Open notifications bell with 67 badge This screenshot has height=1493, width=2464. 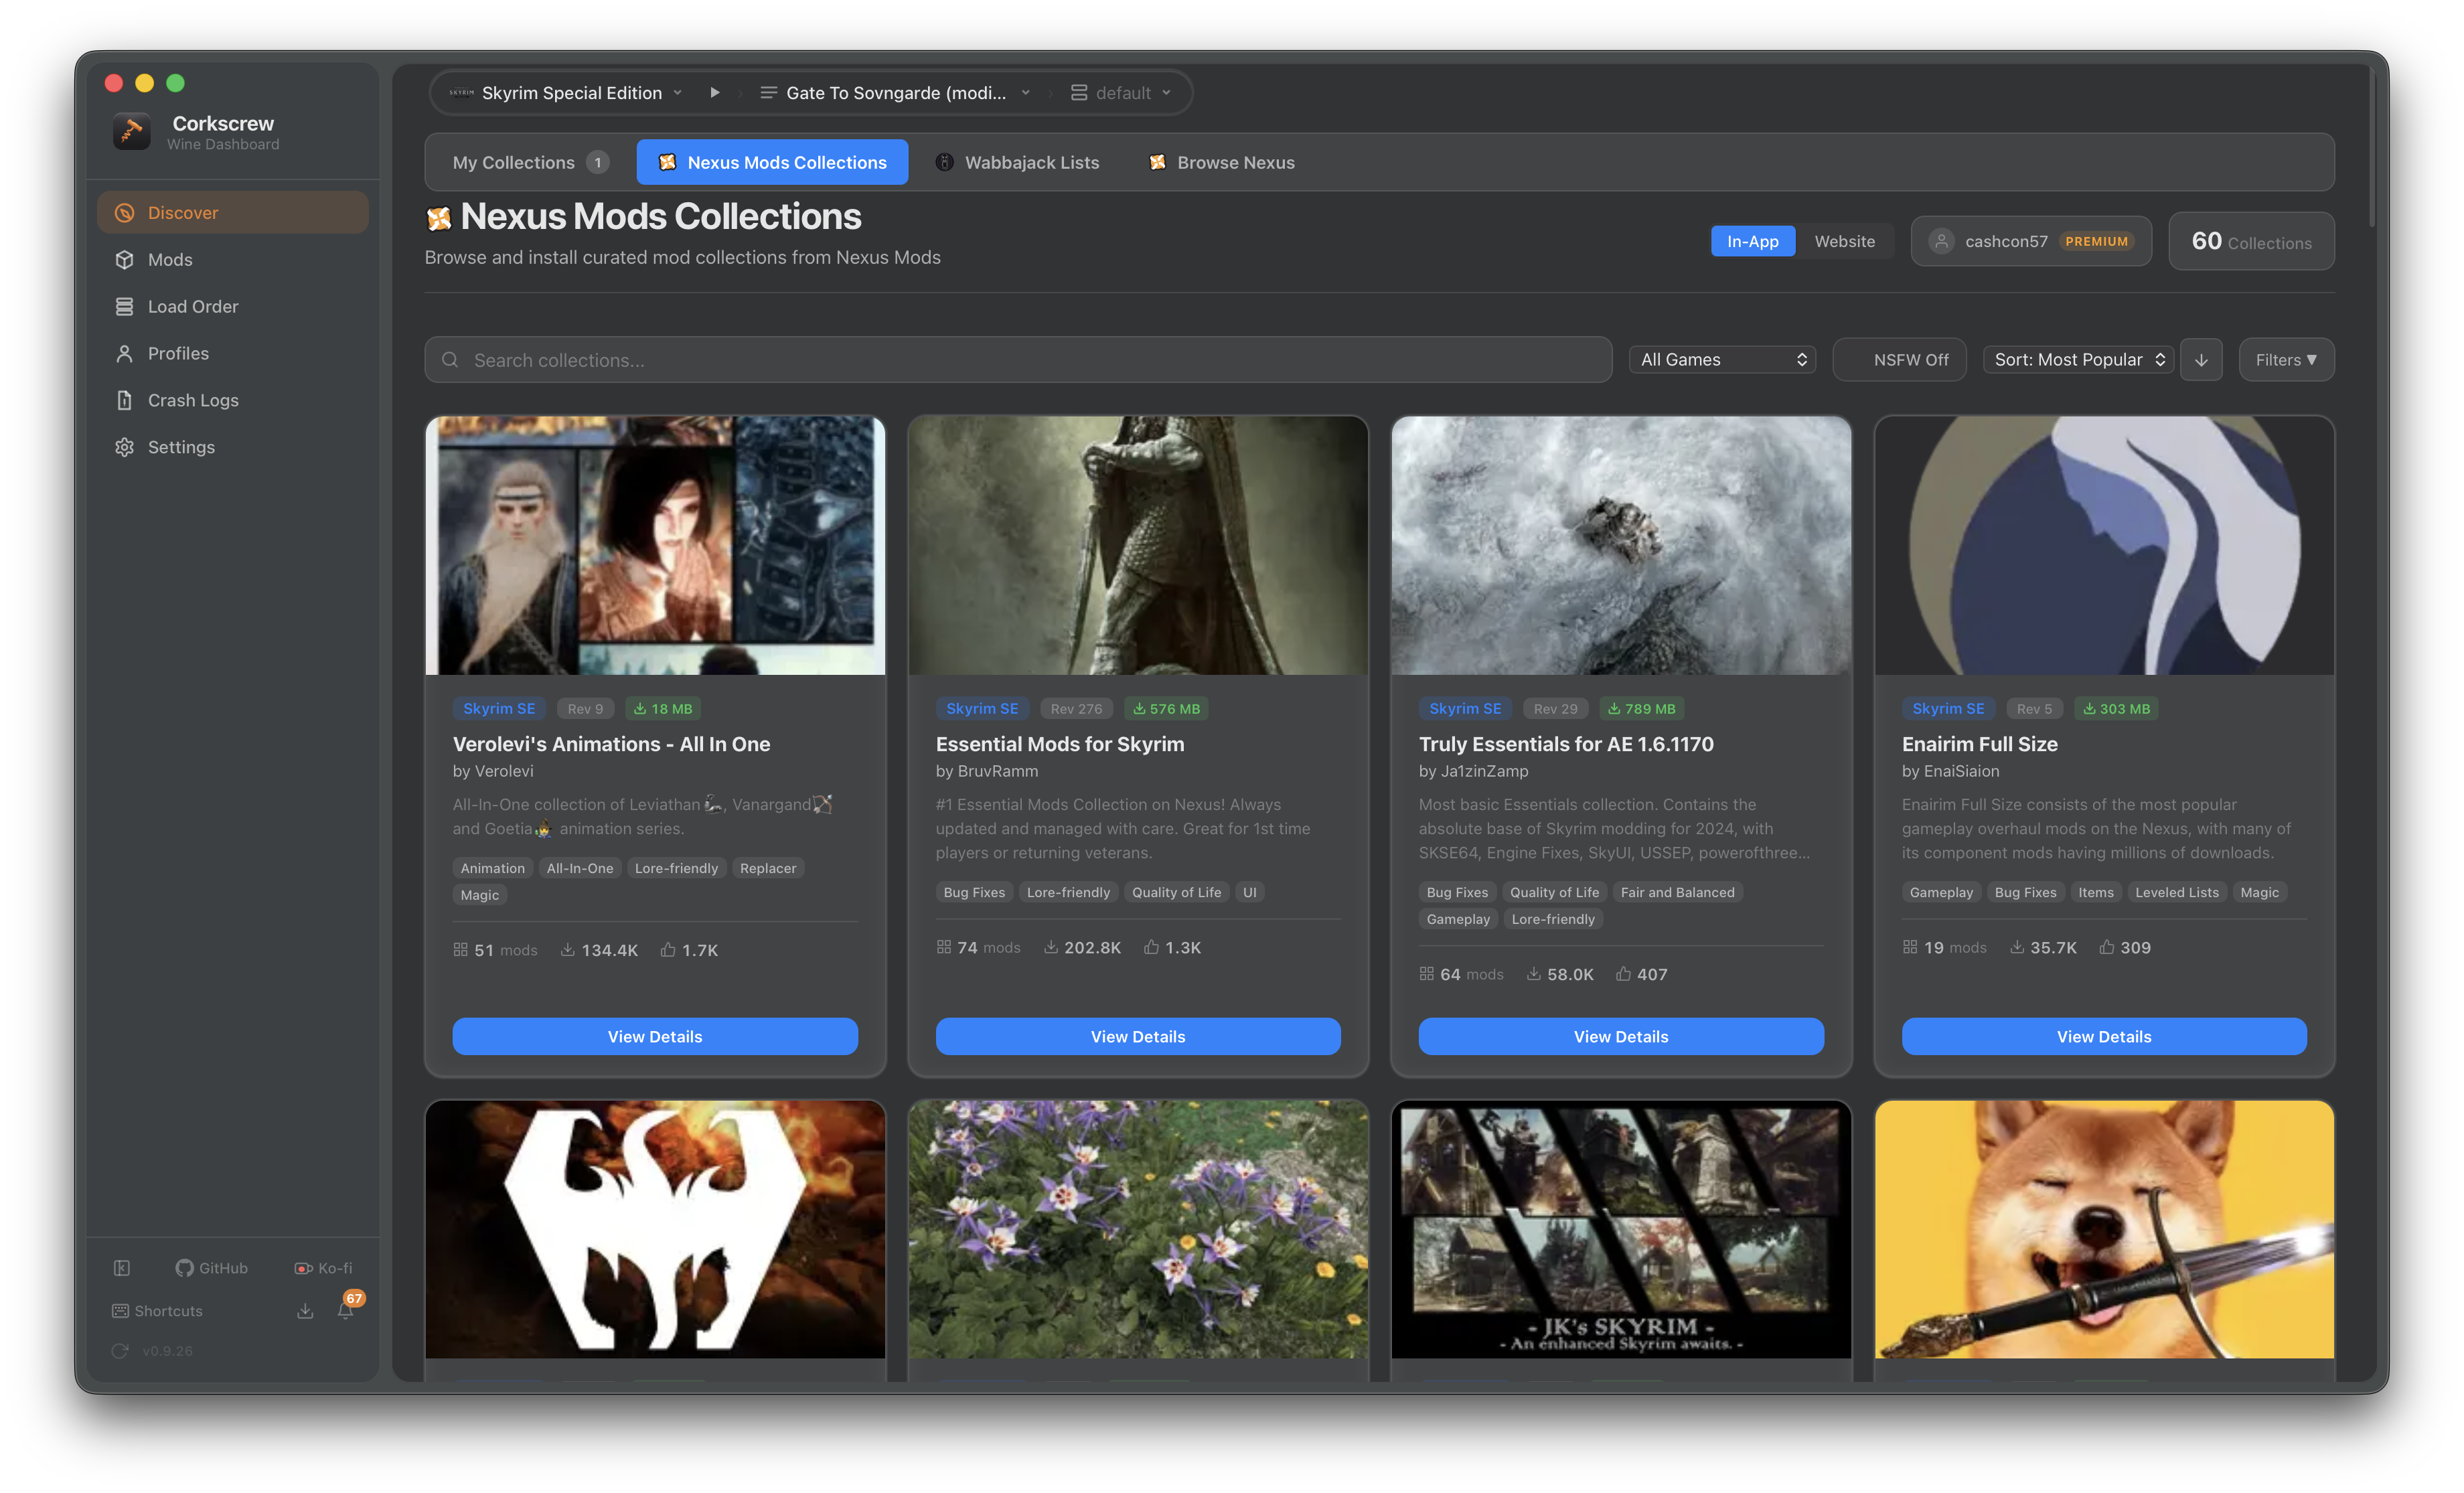click(346, 1311)
